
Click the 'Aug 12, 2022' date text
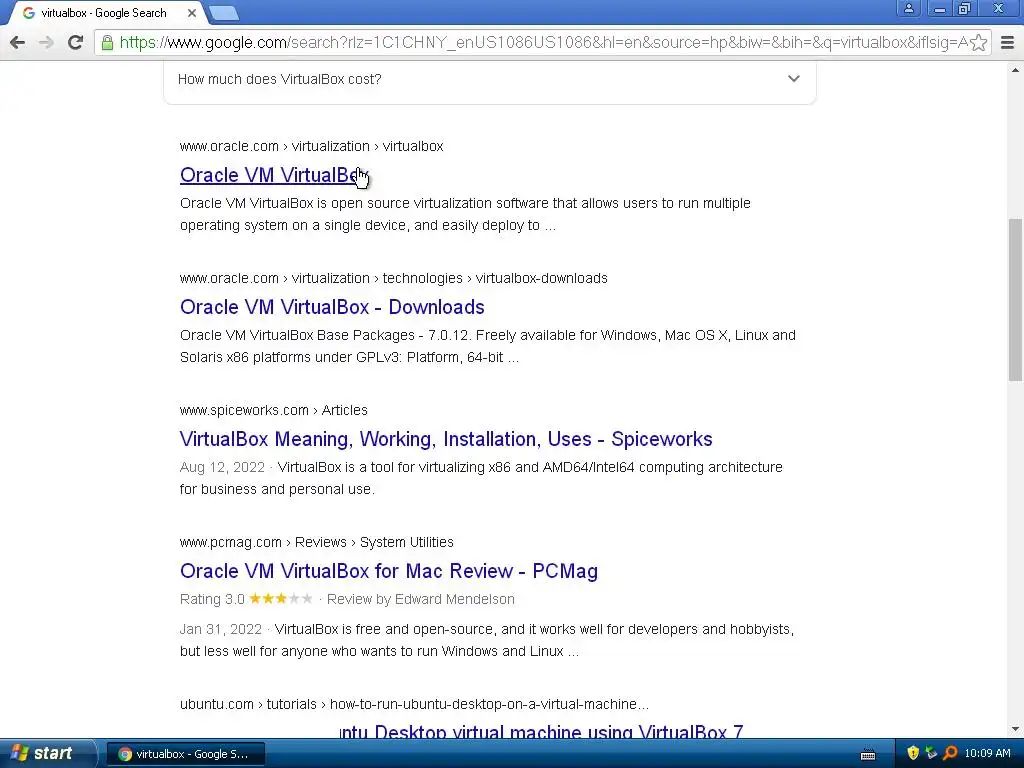click(222, 467)
